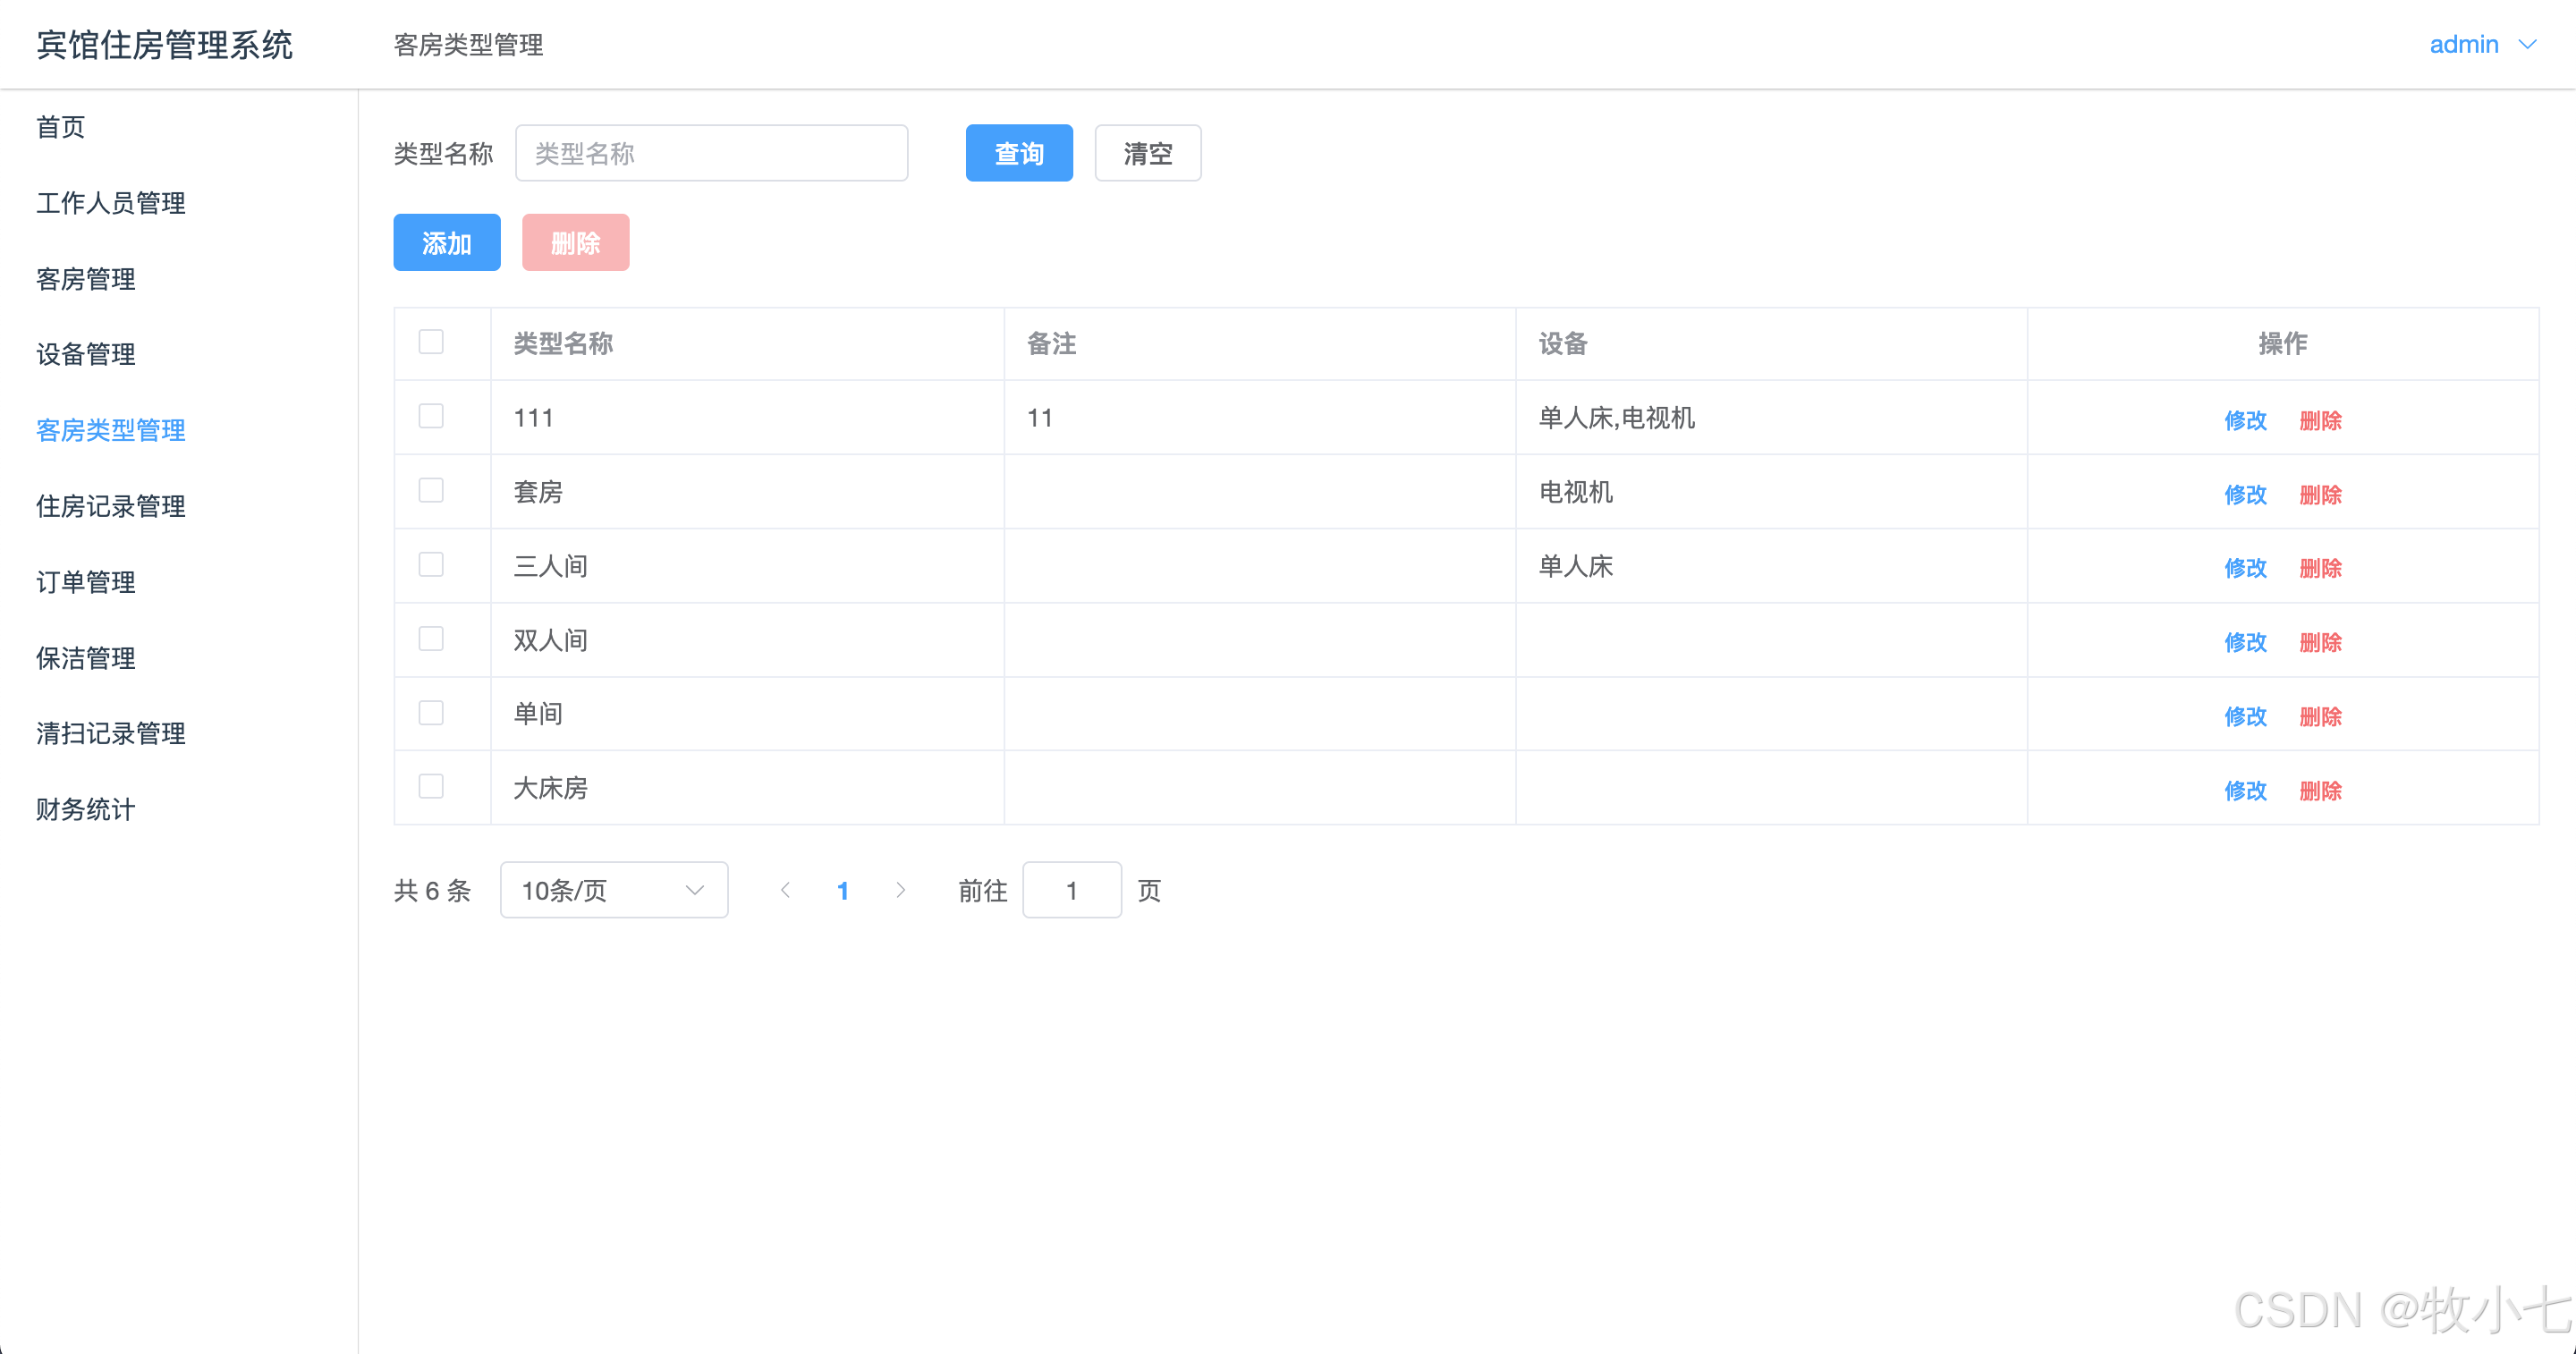2576x1354 pixels.
Task: Open 设备管理 in the sidebar
Action: pos(86,354)
